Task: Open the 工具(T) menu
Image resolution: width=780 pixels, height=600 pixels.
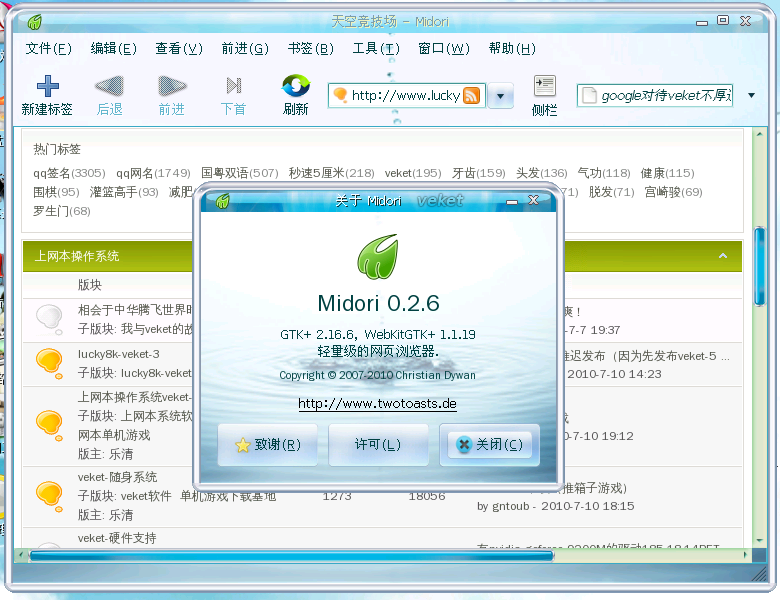Action: tap(376, 48)
